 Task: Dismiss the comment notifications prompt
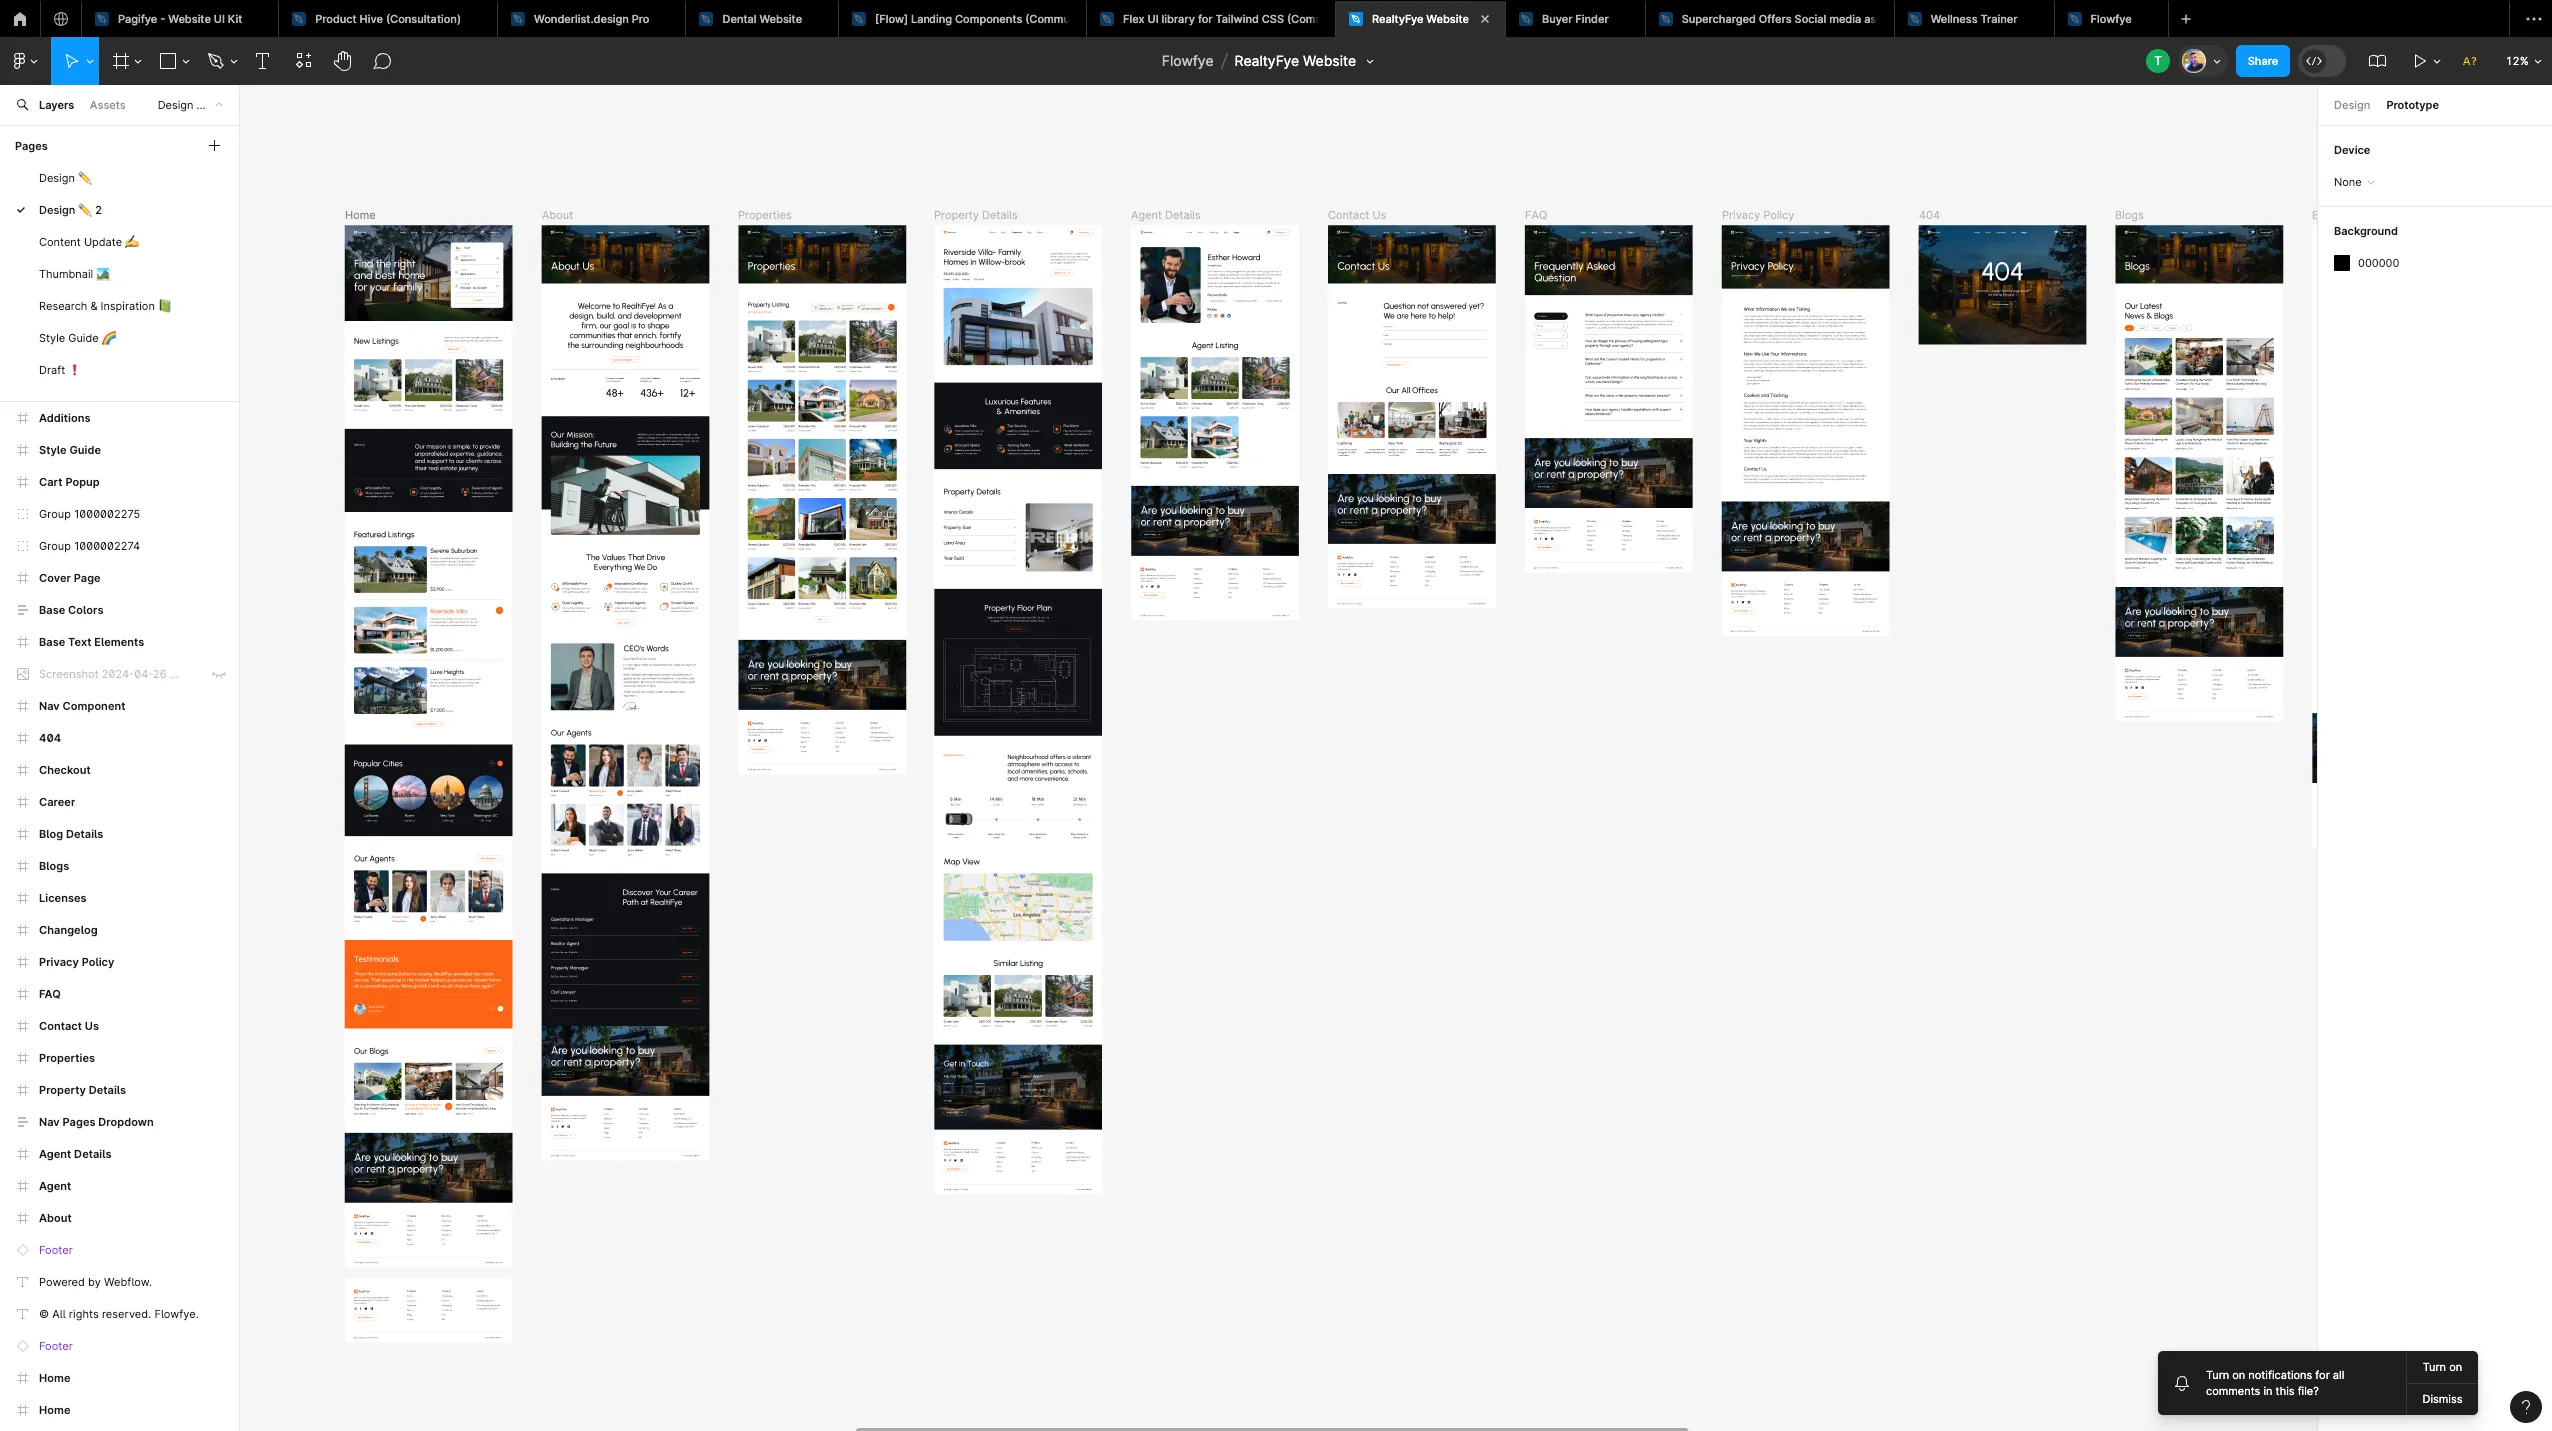pyautogui.click(x=2441, y=1399)
